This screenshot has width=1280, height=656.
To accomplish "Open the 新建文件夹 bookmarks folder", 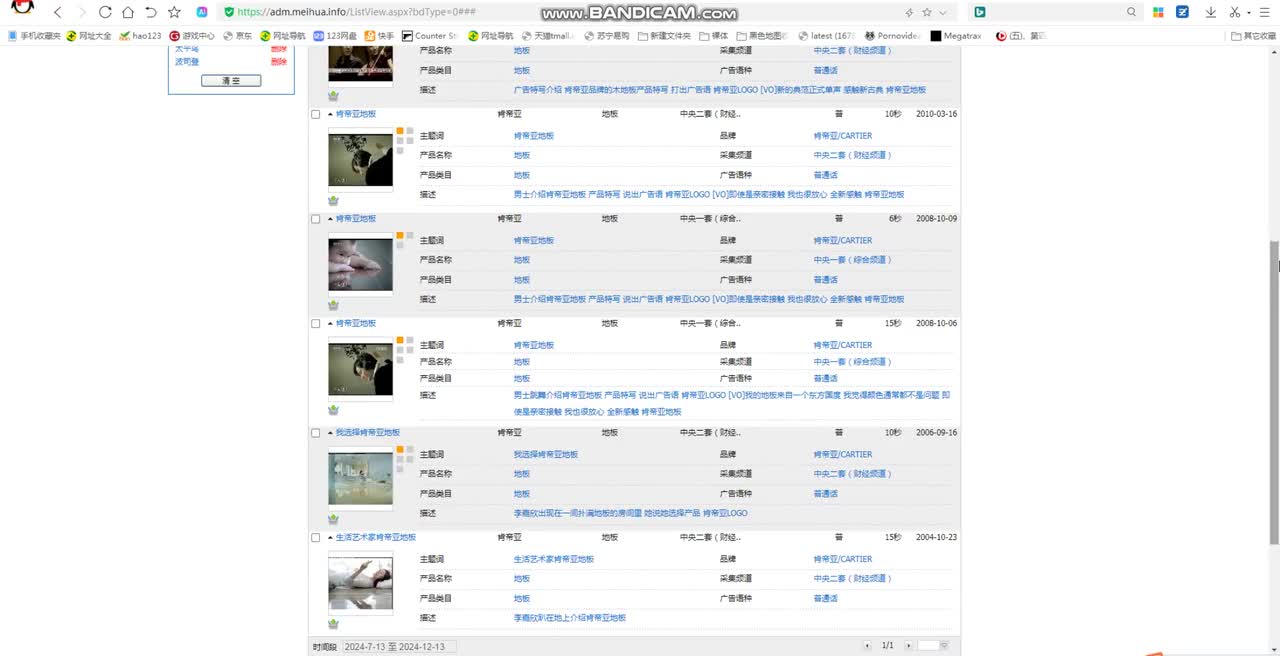I will tap(663, 36).
